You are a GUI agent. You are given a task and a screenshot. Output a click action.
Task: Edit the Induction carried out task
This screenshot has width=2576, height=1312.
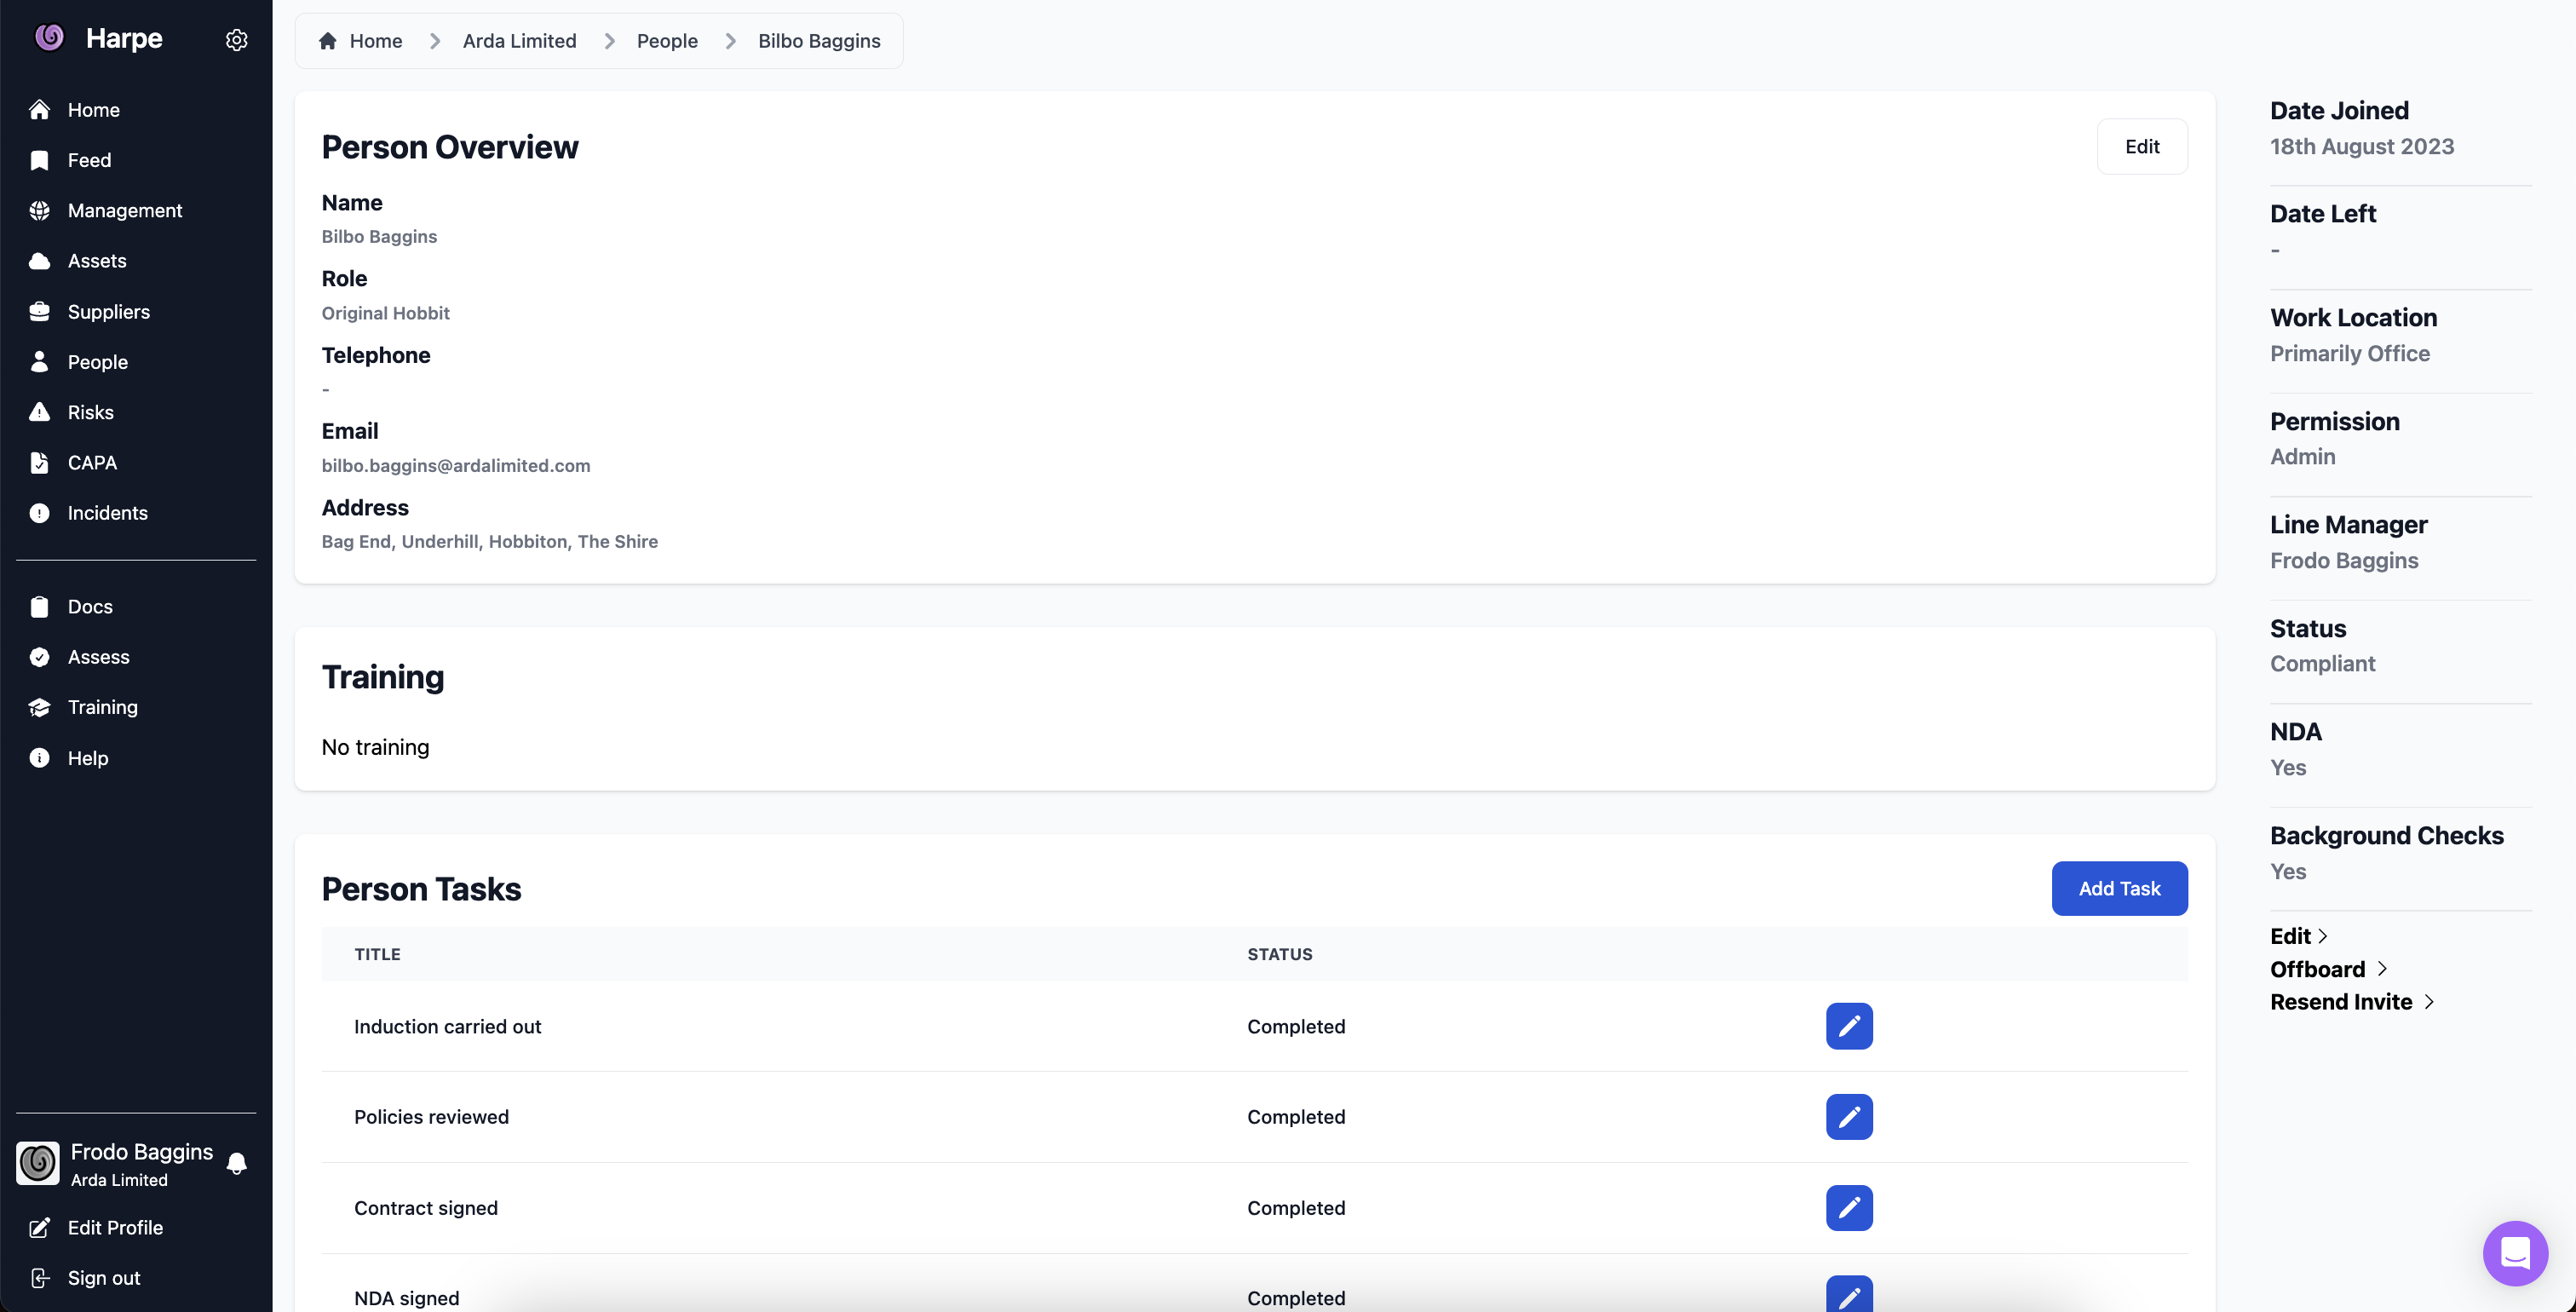(x=1848, y=1026)
